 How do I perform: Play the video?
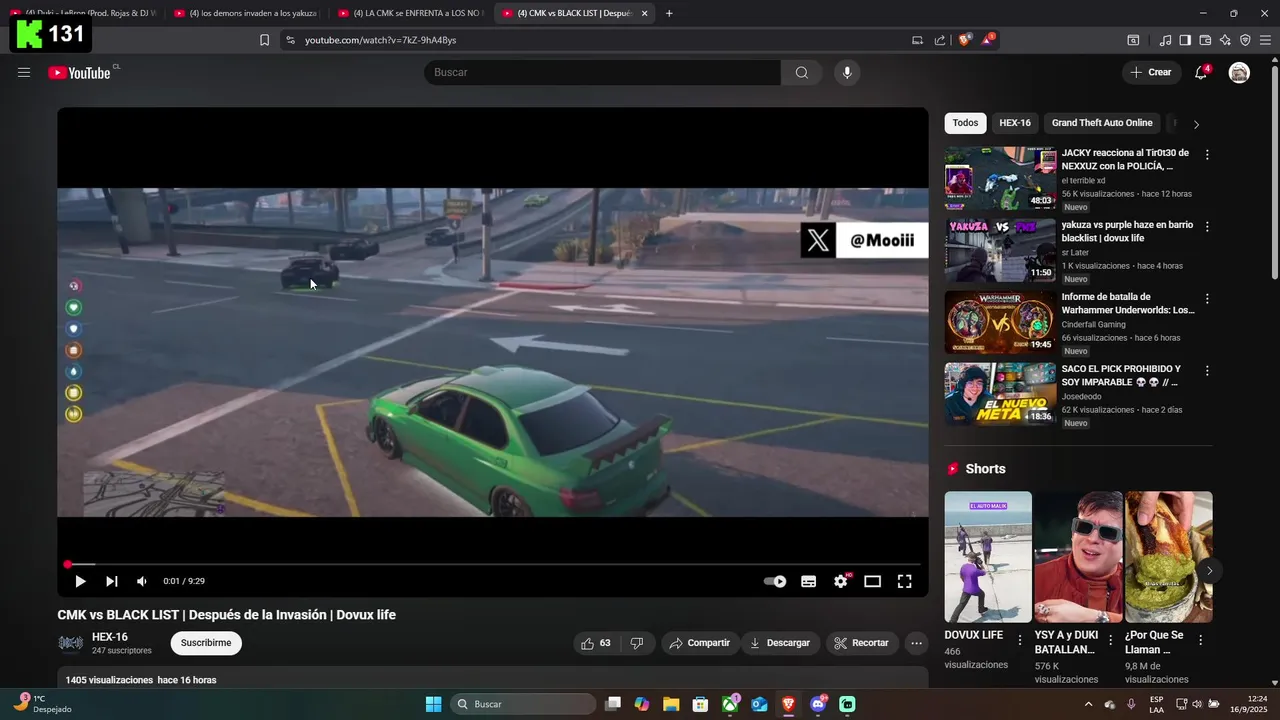pos(80,581)
